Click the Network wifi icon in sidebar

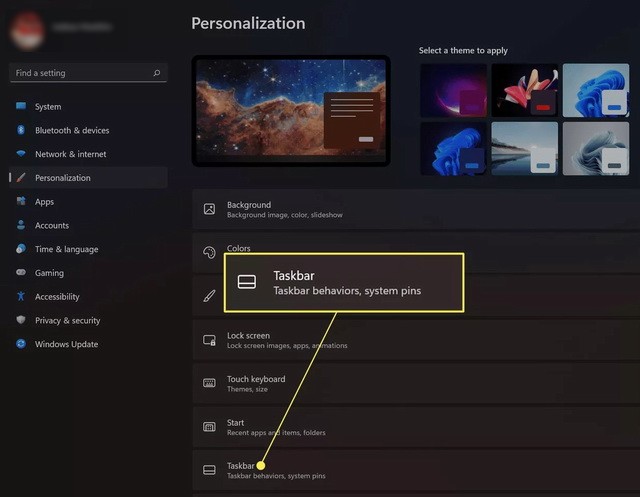pos(21,154)
